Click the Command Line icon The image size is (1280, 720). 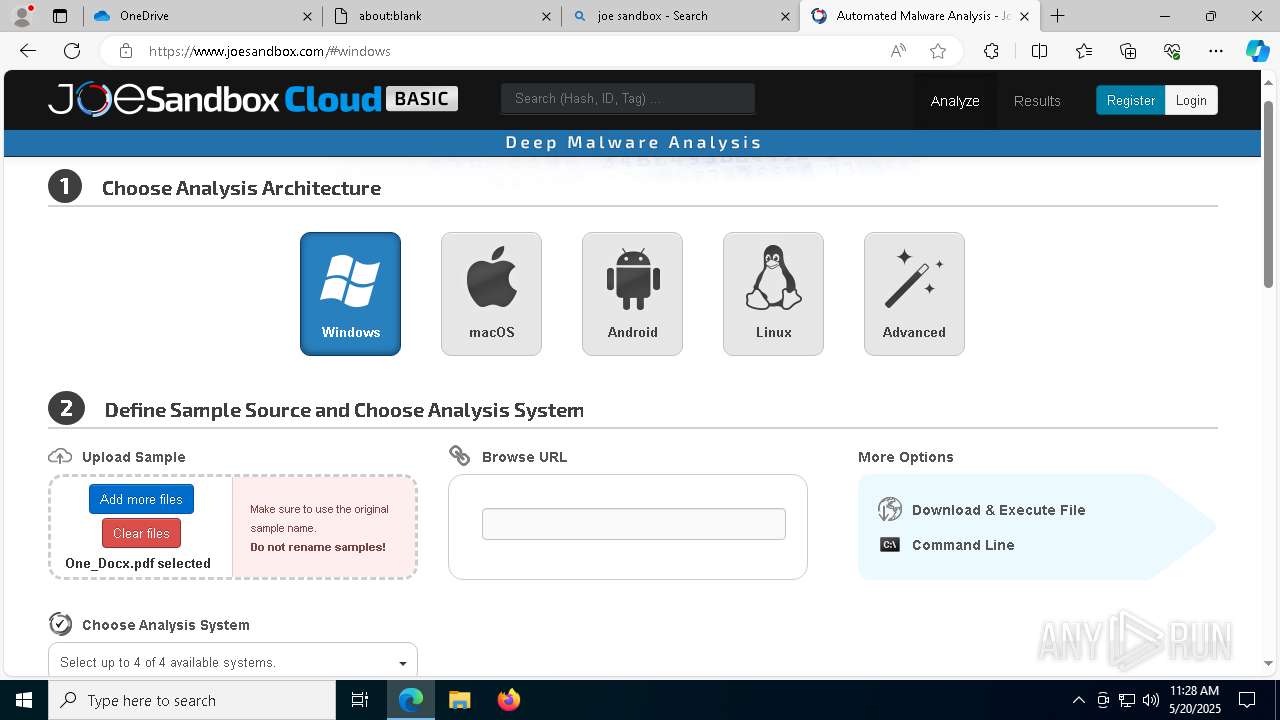tap(890, 545)
